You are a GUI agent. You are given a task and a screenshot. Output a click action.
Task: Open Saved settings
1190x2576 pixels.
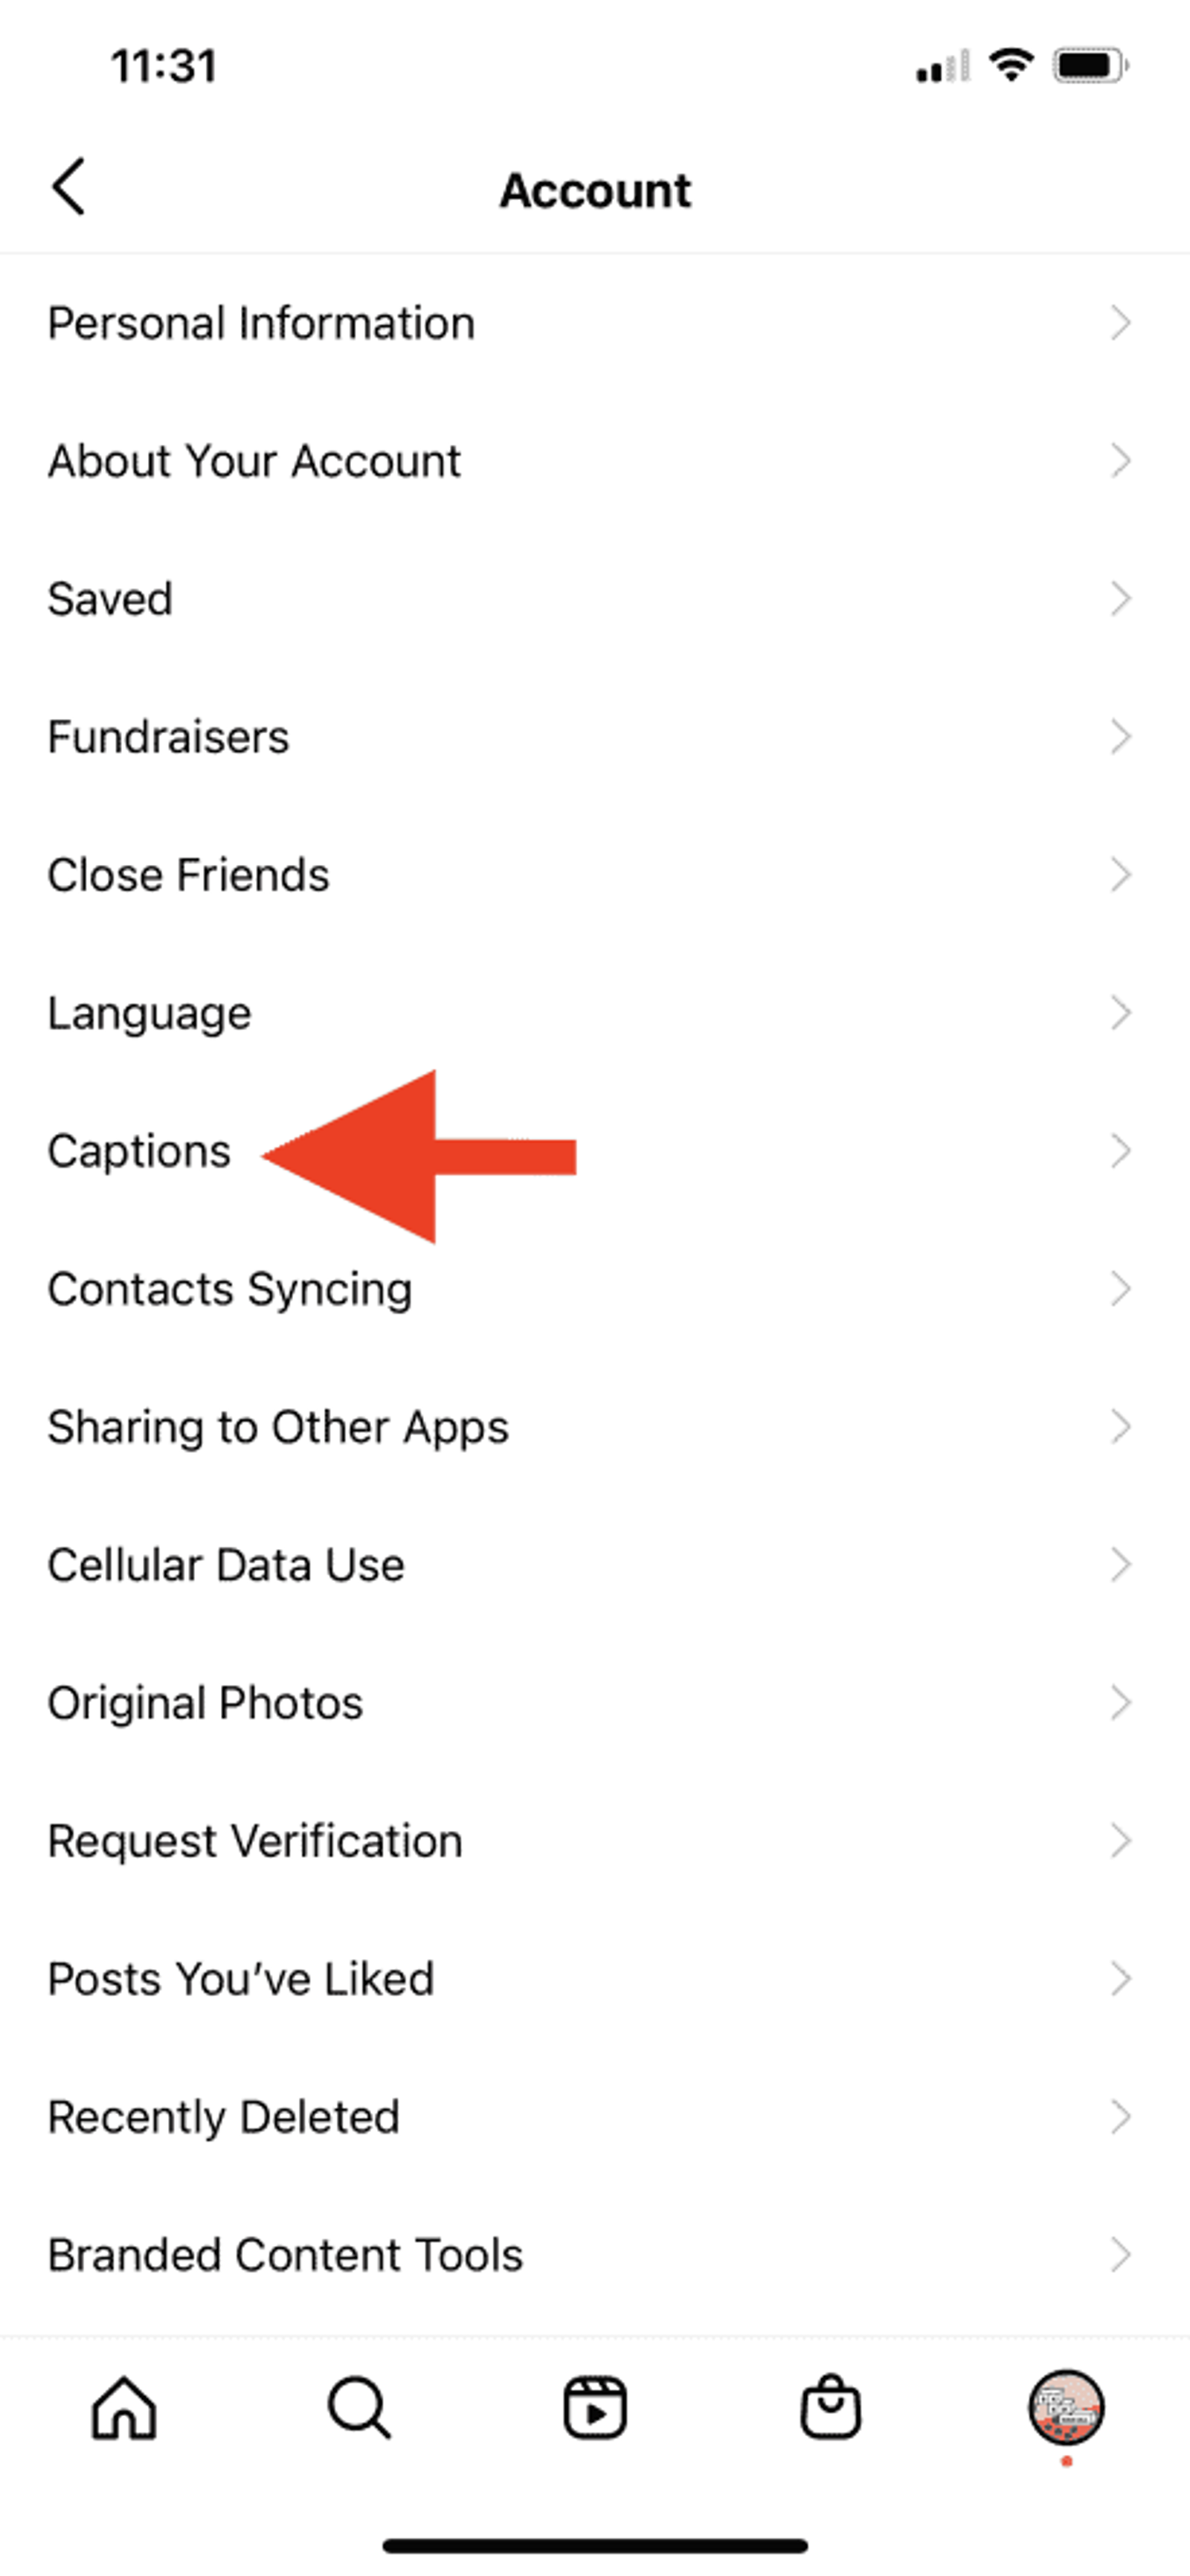point(595,599)
